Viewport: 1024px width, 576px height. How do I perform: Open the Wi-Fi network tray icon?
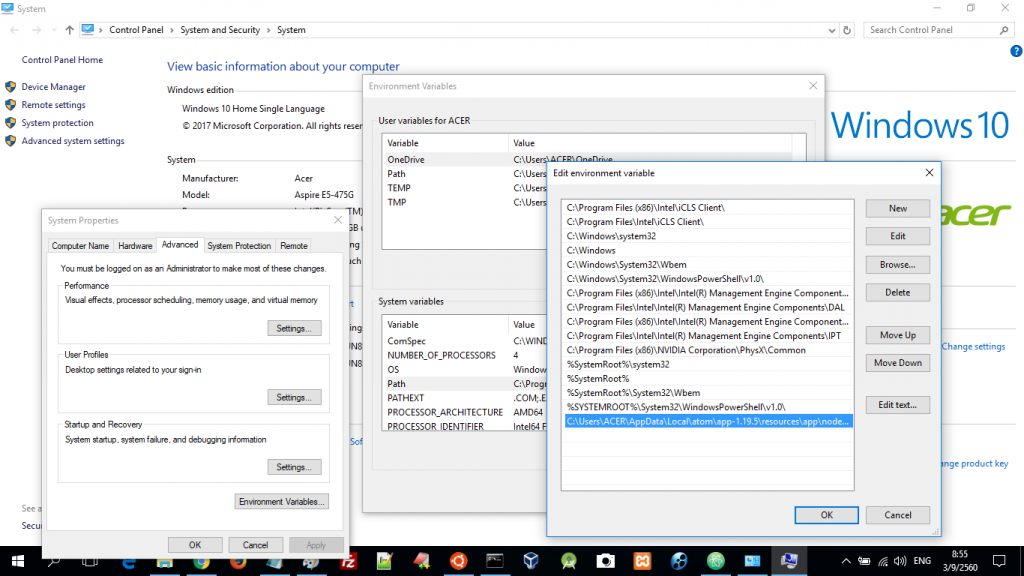pos(883,561)
